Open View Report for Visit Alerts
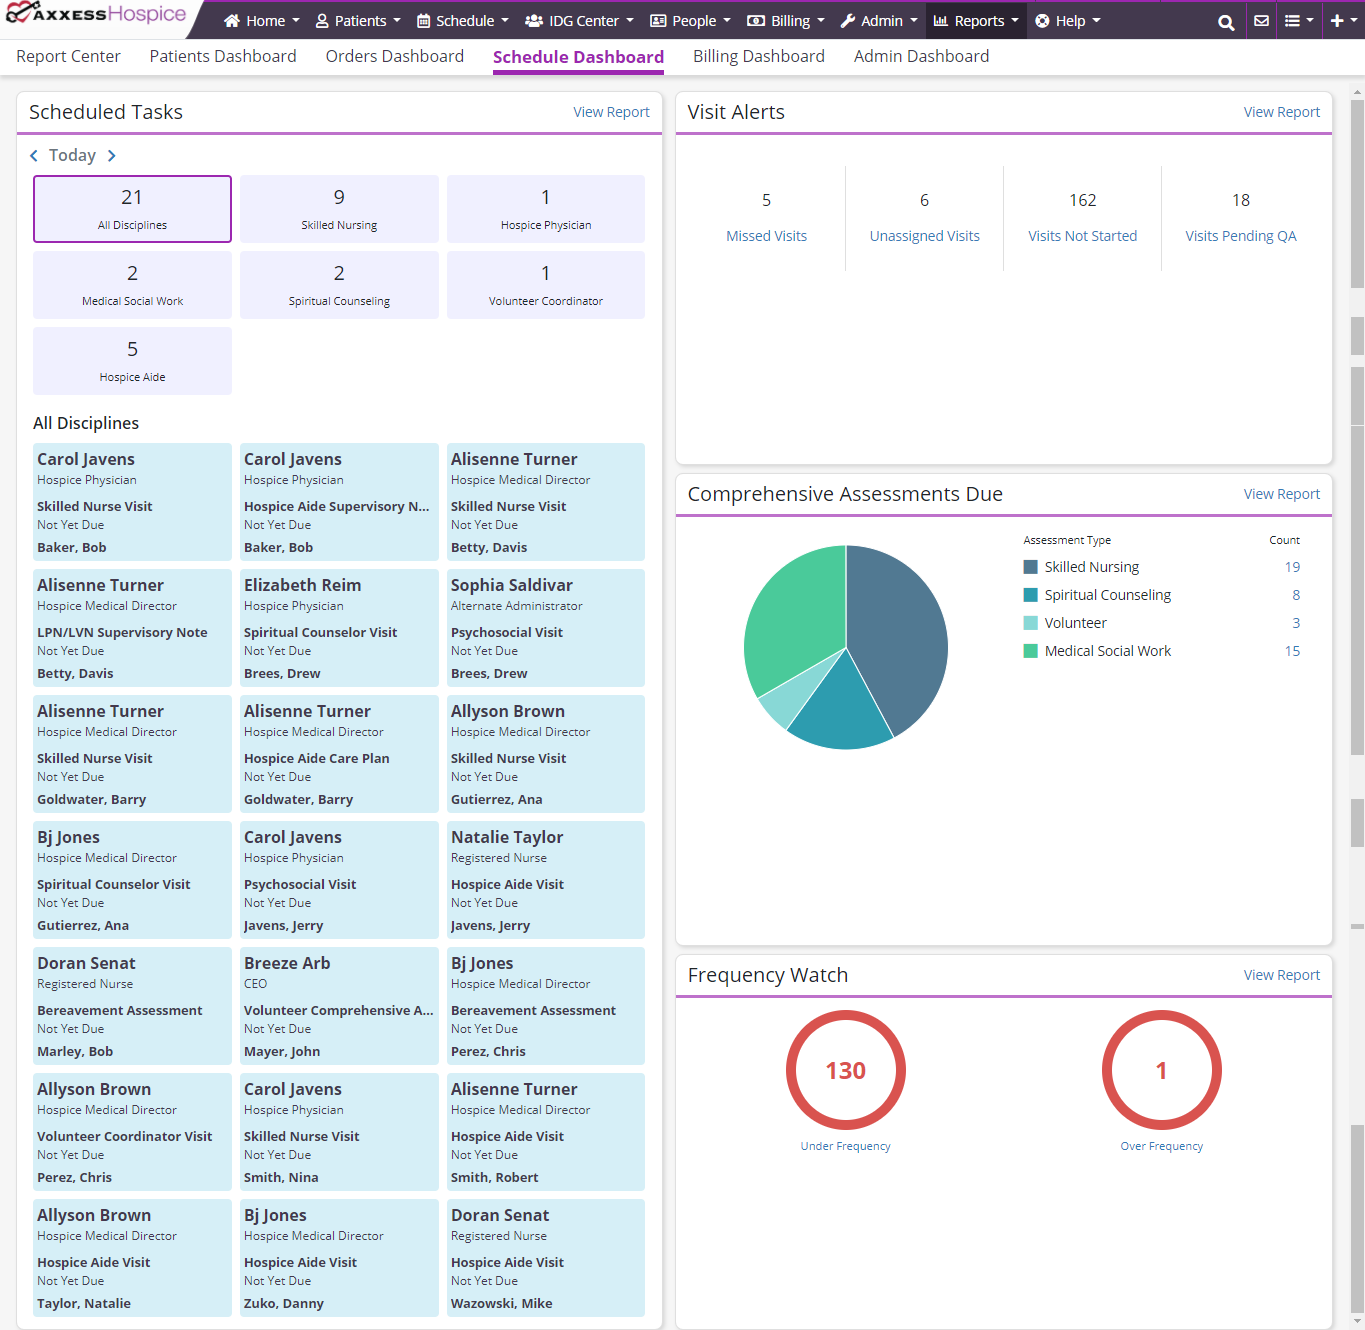This screenshot has width=1365, height=1330. coord(1281,112)
